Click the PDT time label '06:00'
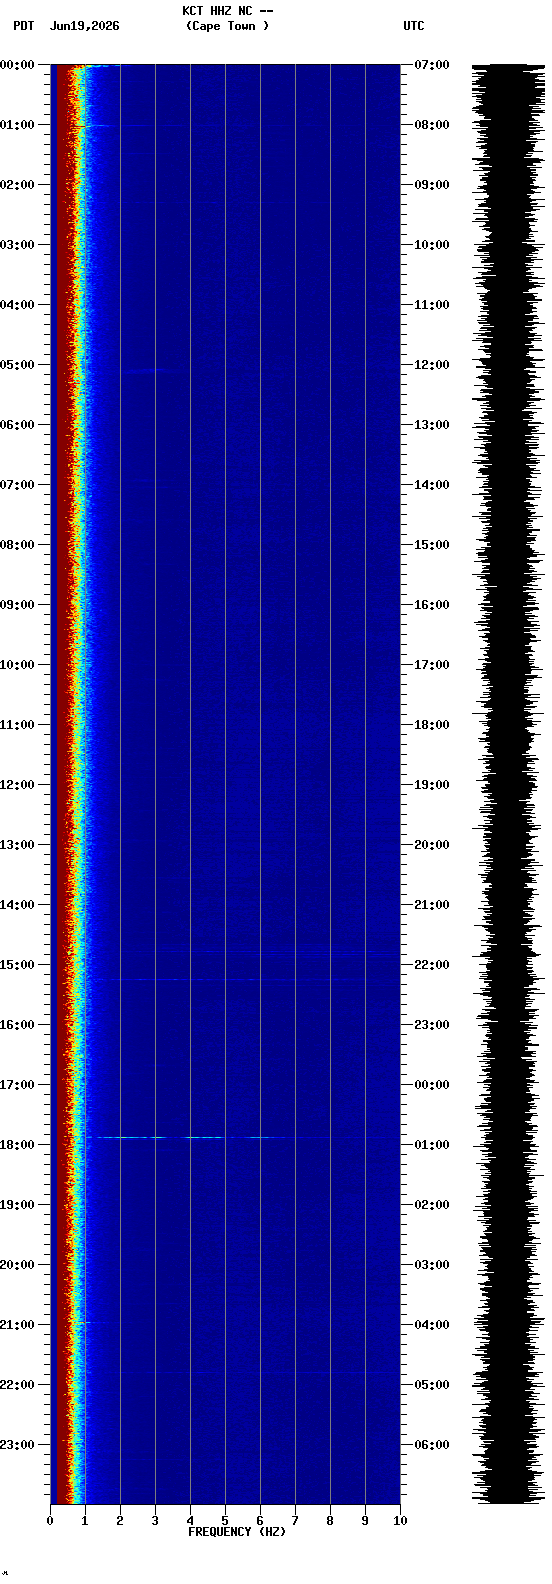Image resolution: width=552 pixels, height=1584 pixels. [x=17, y=425]
